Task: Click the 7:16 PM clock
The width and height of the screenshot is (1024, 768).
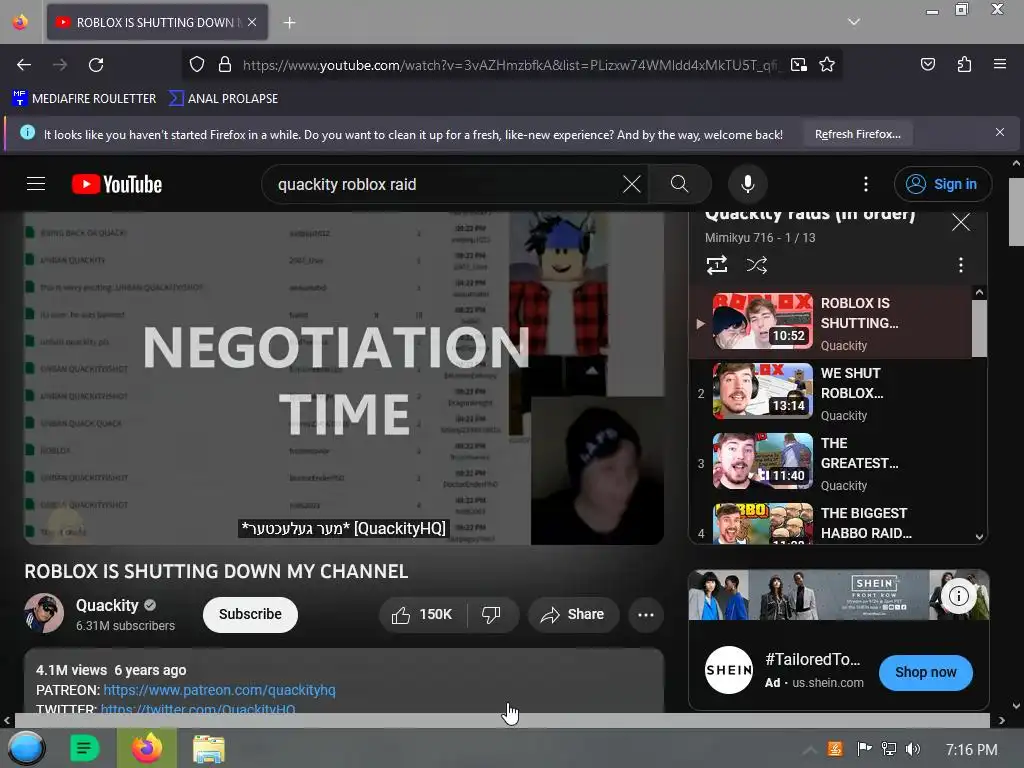Action: (x=971, y=749)
